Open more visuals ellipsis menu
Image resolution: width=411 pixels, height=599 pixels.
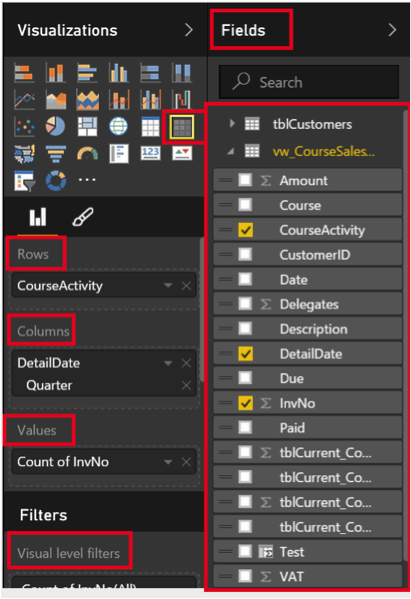[87, 180]
